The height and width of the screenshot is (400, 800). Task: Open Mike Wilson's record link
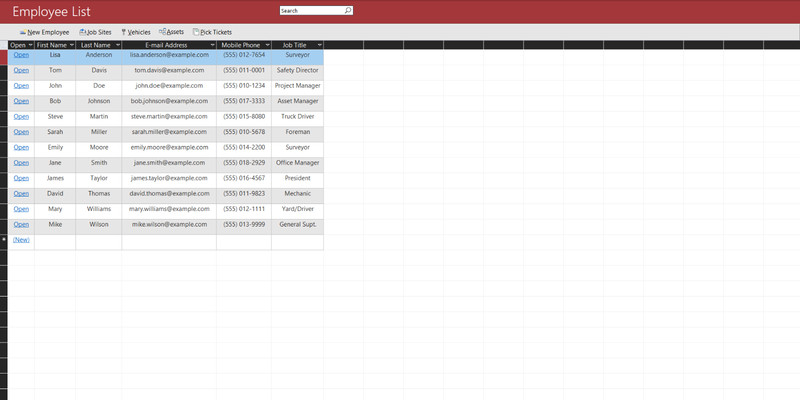21,224
